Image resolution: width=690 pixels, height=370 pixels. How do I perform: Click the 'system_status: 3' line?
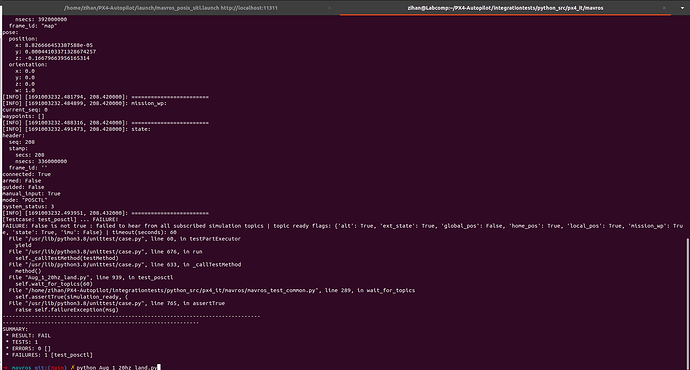28,206
